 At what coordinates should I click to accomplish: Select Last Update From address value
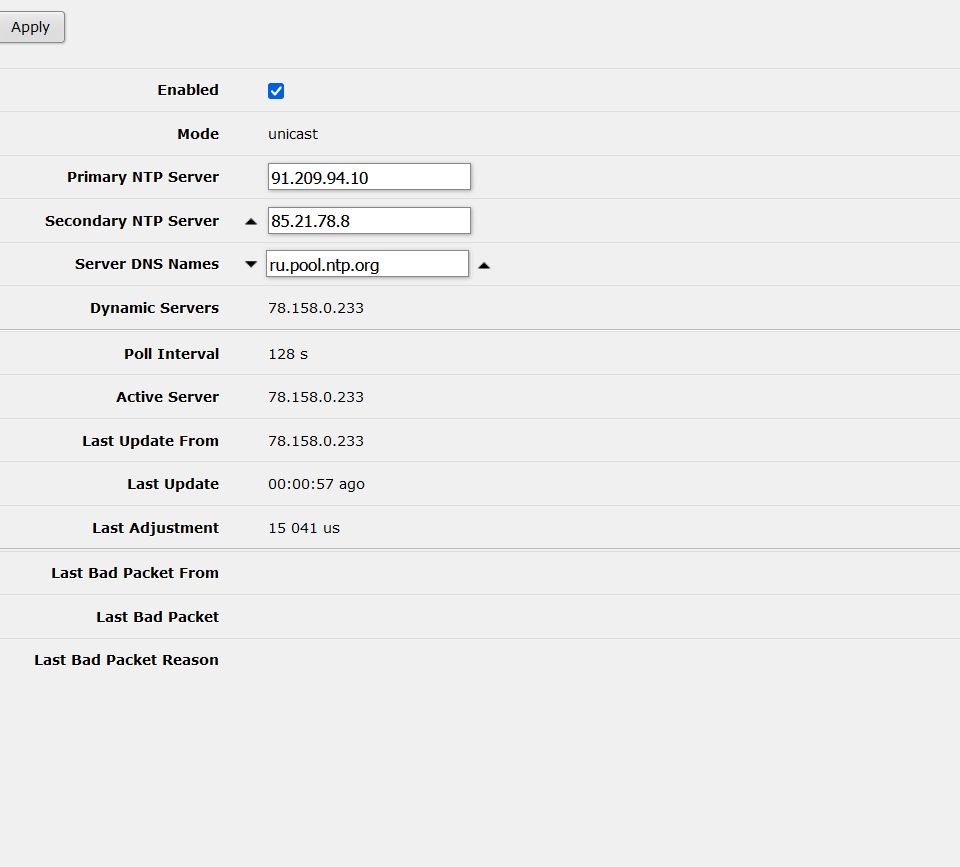pyautogui.click(x=316, y=441)
